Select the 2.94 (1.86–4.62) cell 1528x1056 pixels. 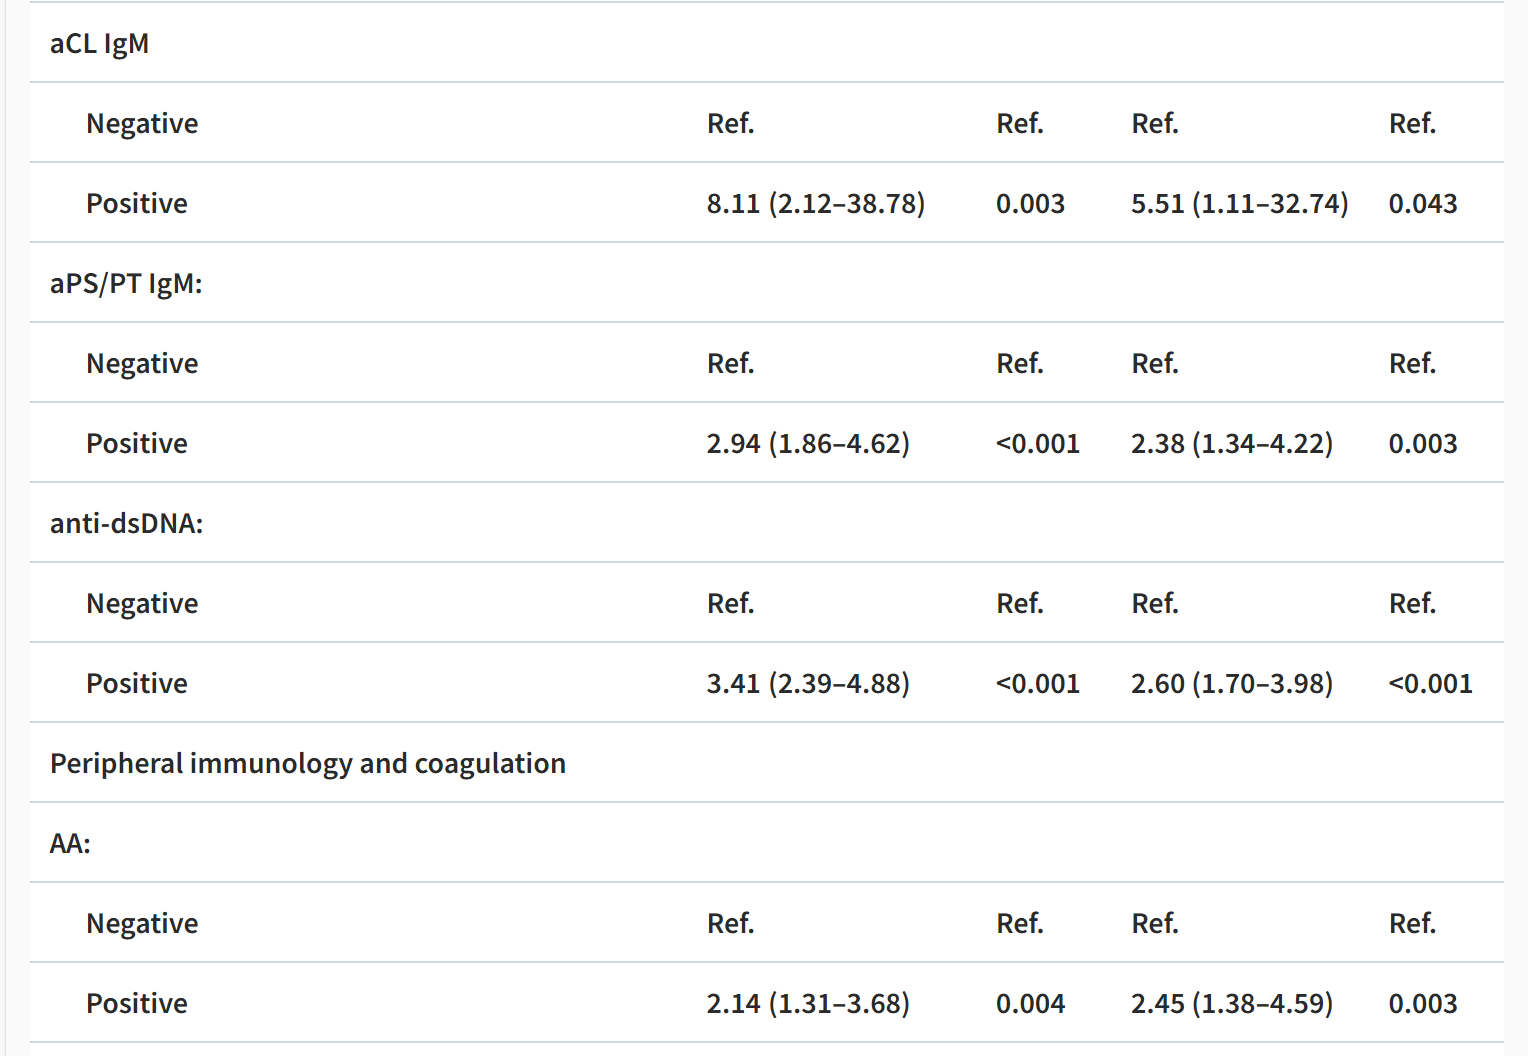(808, 444)
